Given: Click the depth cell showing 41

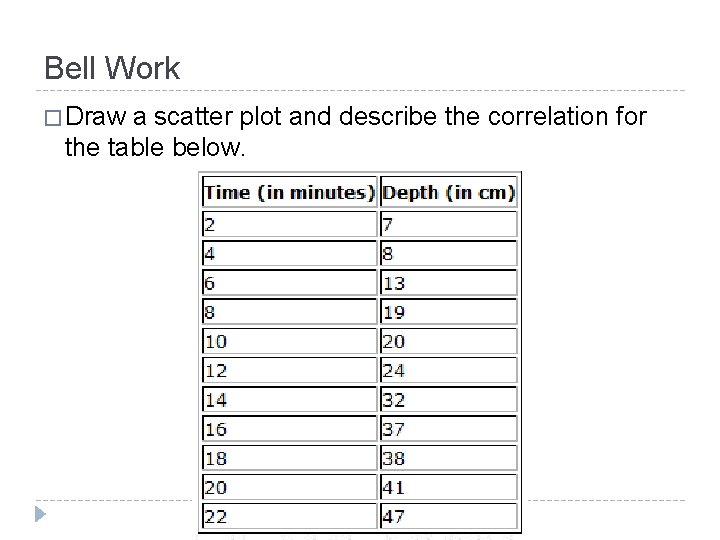Looking at the screenshot, I should click(449, 487).
